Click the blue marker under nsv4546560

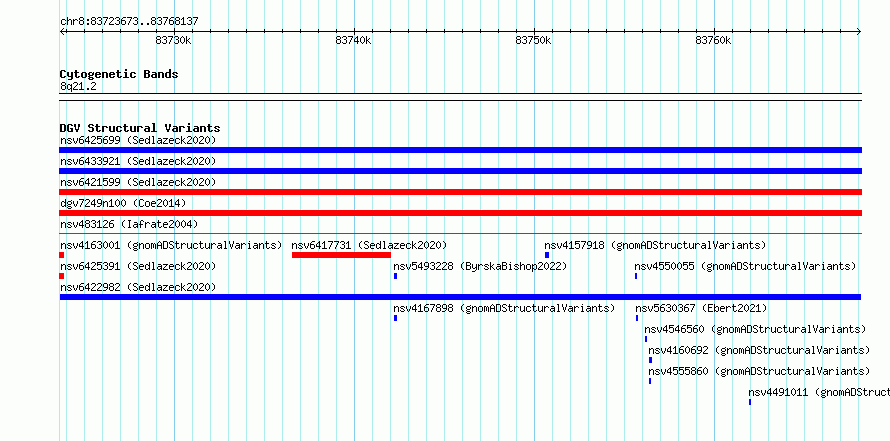click(646, 339)
